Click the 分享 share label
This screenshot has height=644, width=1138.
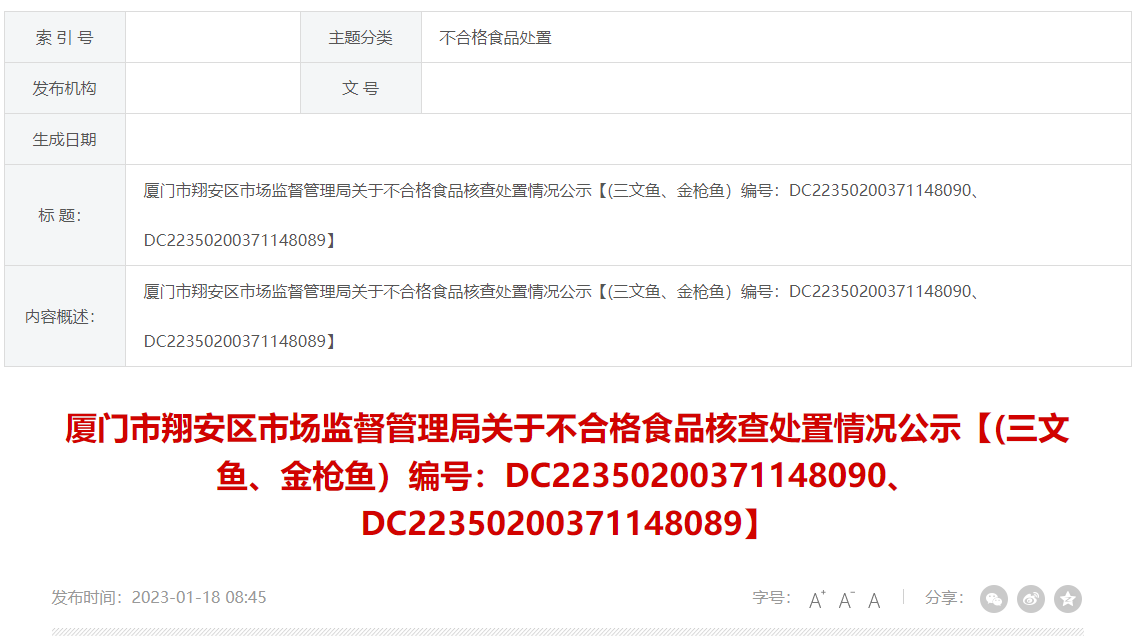(x=944, y=598)
